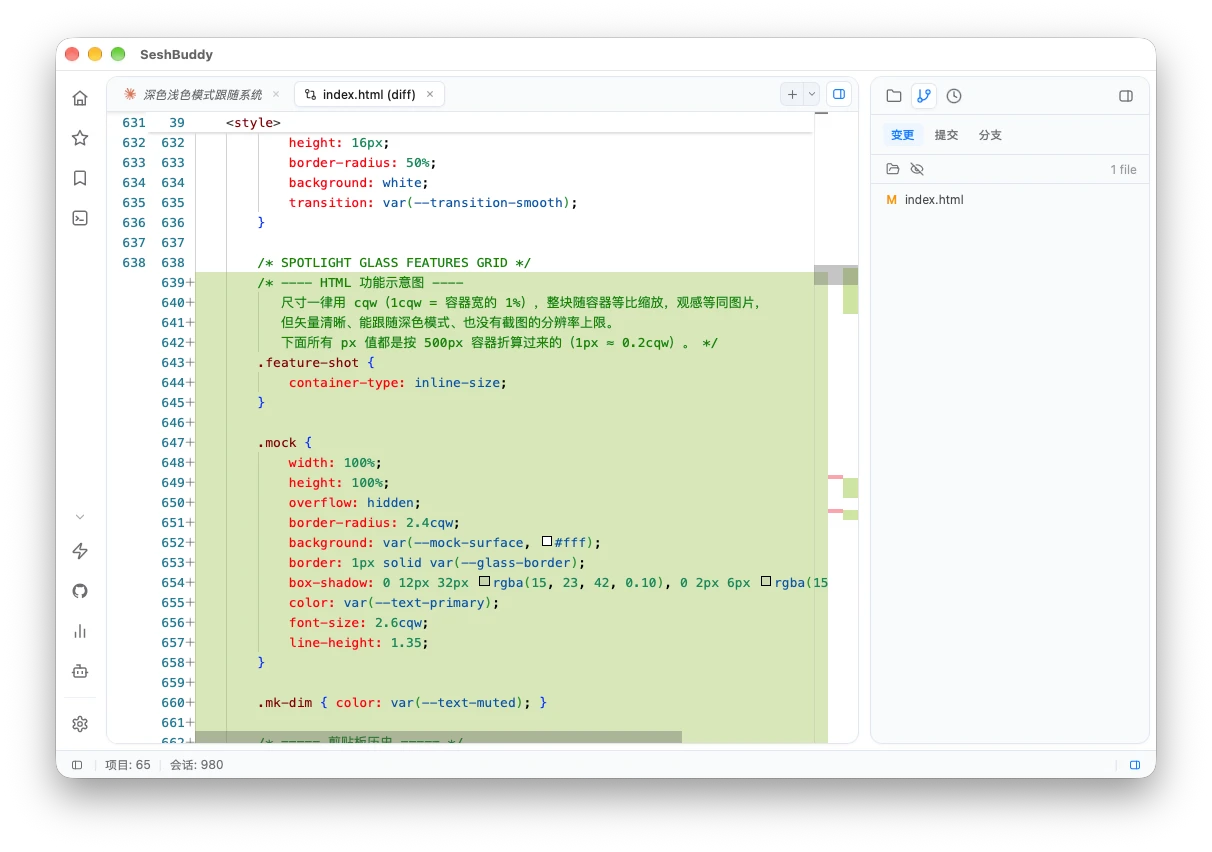Open the new tab options dropdown arrow
This screenshot has height=852, width=1212.
coord(811,94)
